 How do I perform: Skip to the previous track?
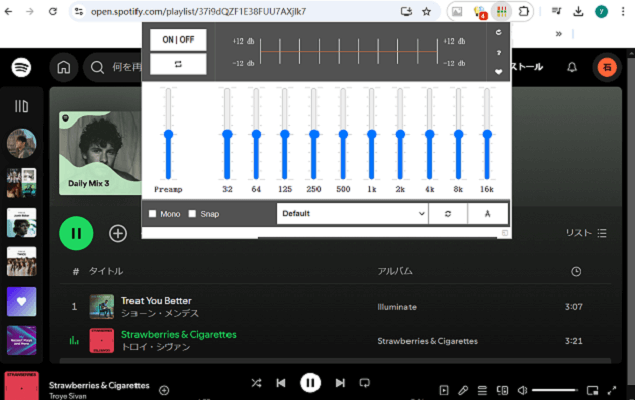pyautogui.click(x=281, y=383)
